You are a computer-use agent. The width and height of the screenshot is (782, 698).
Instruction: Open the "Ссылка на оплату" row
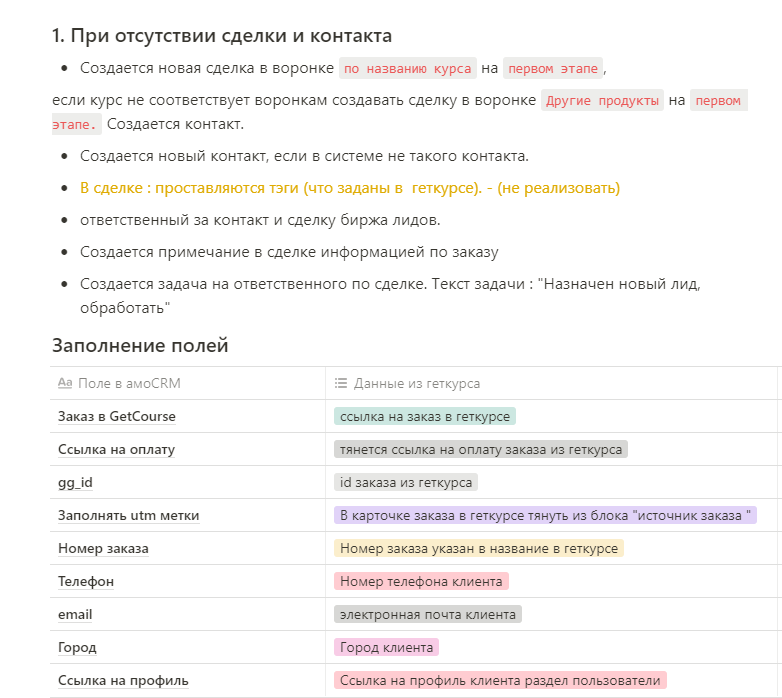pos(116,449)
